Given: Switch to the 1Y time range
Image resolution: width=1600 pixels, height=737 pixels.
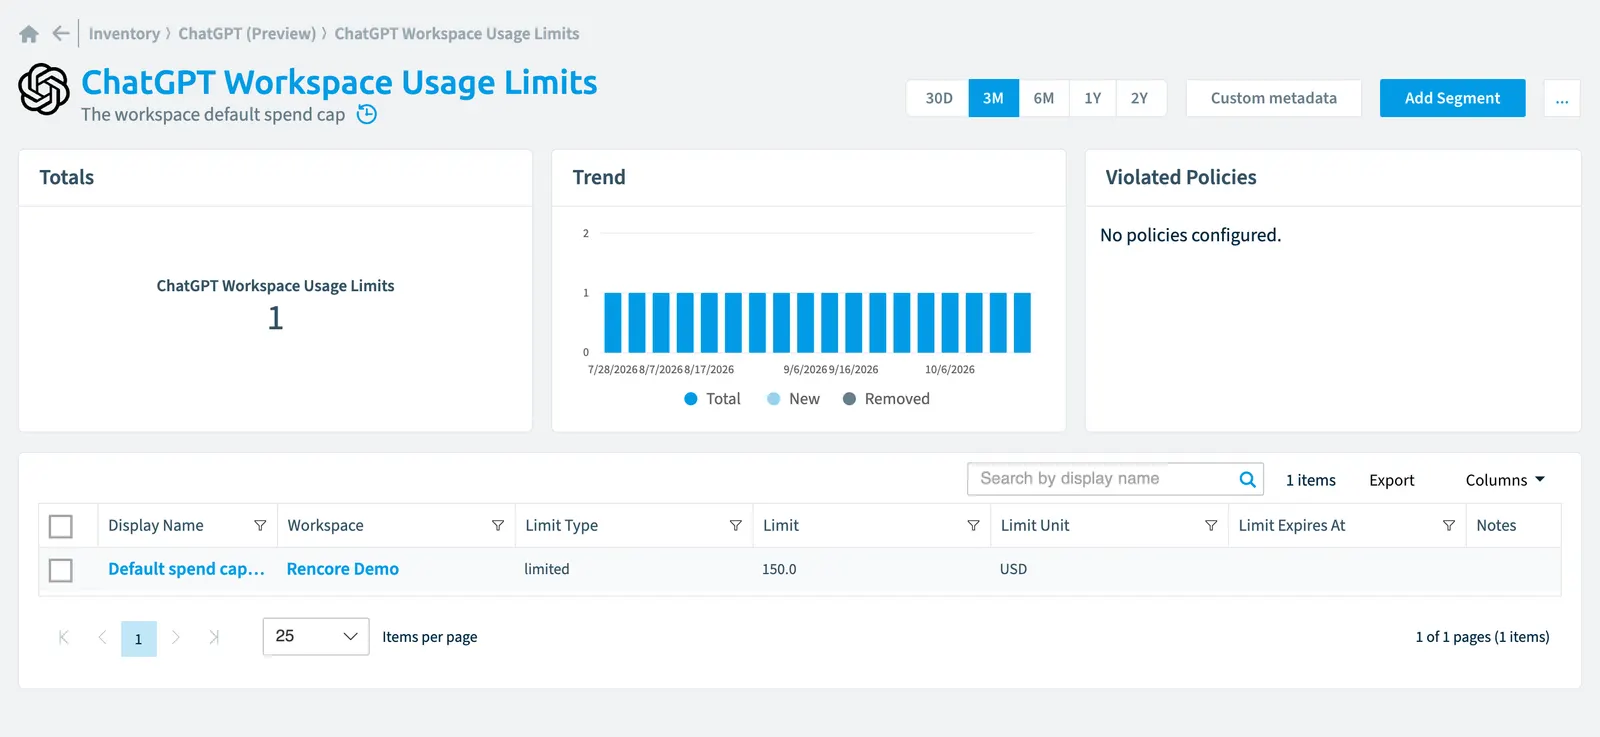Looking at the screenshot, I should point(1093,98).
